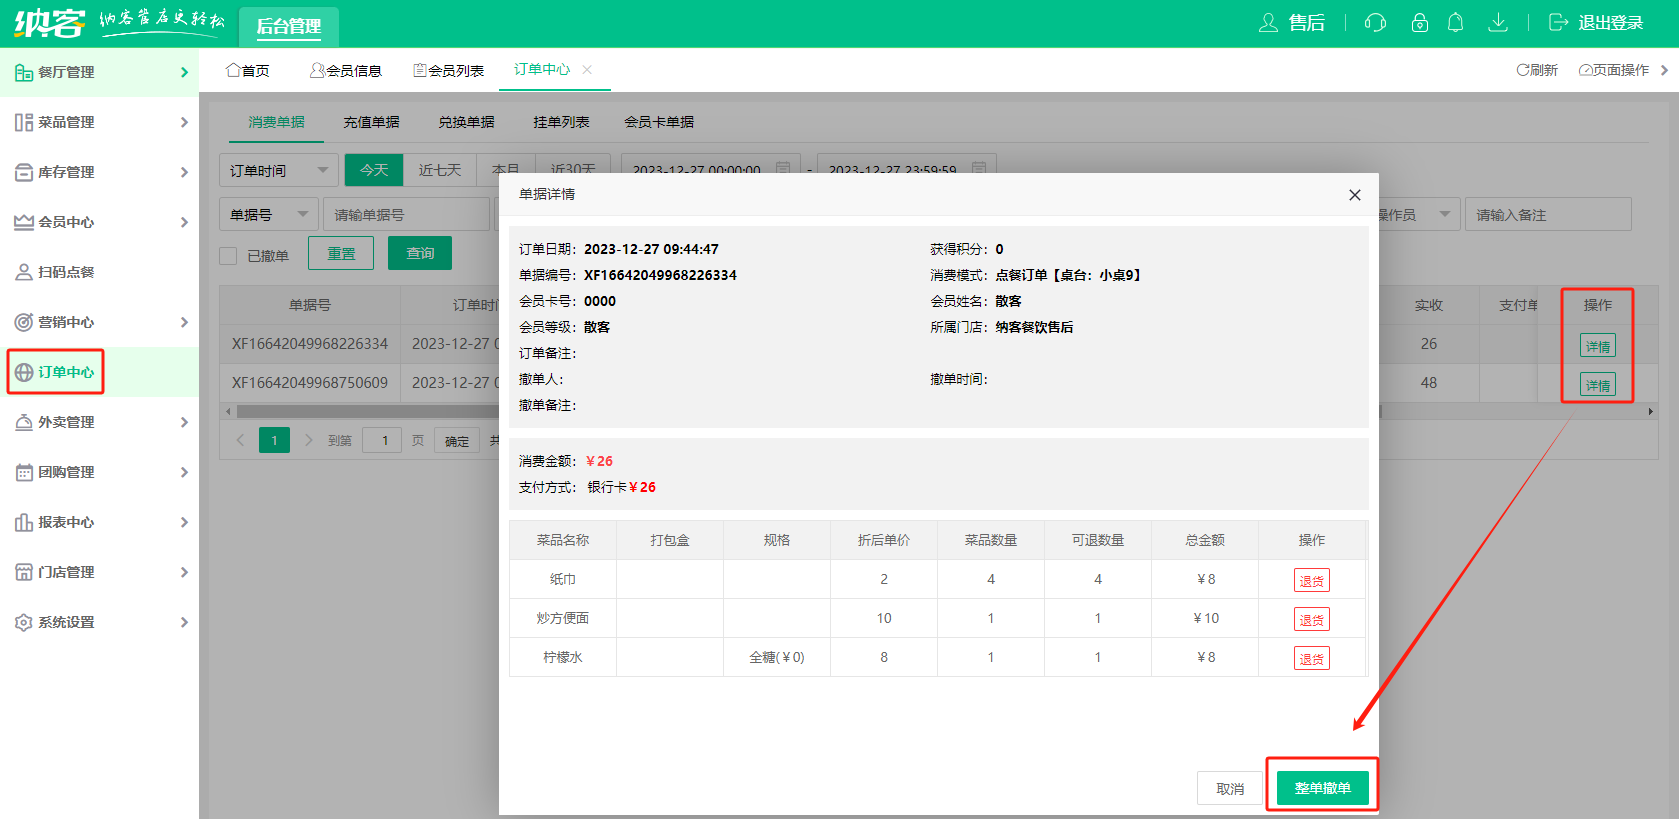The image size is (1679, 819).
Task: Open the notification bell icon
Action: [x=1455, y=22]
